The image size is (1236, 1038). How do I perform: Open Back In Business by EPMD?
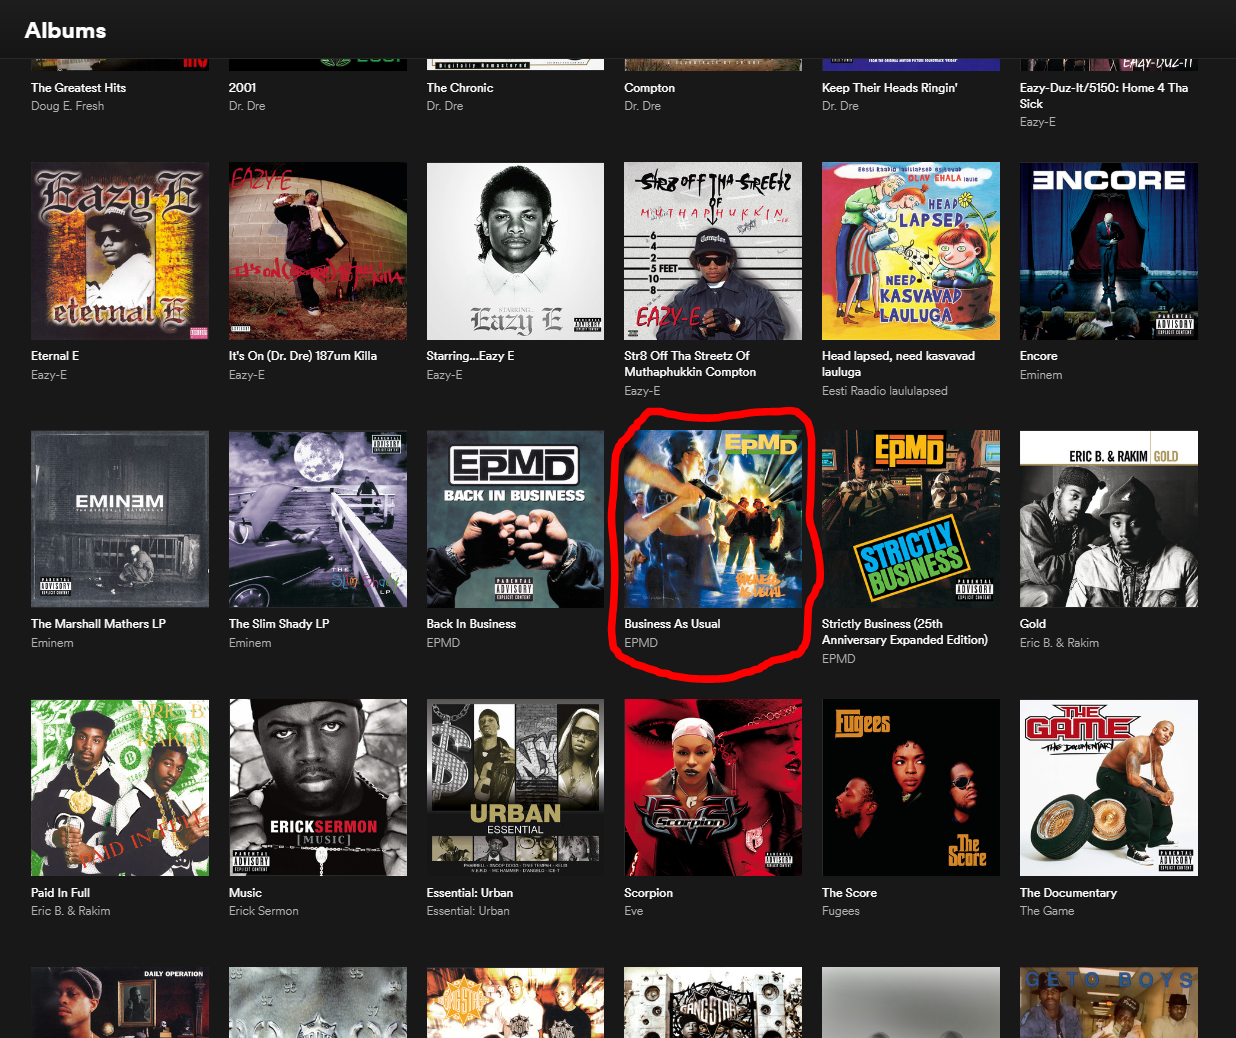click(515, 518)
